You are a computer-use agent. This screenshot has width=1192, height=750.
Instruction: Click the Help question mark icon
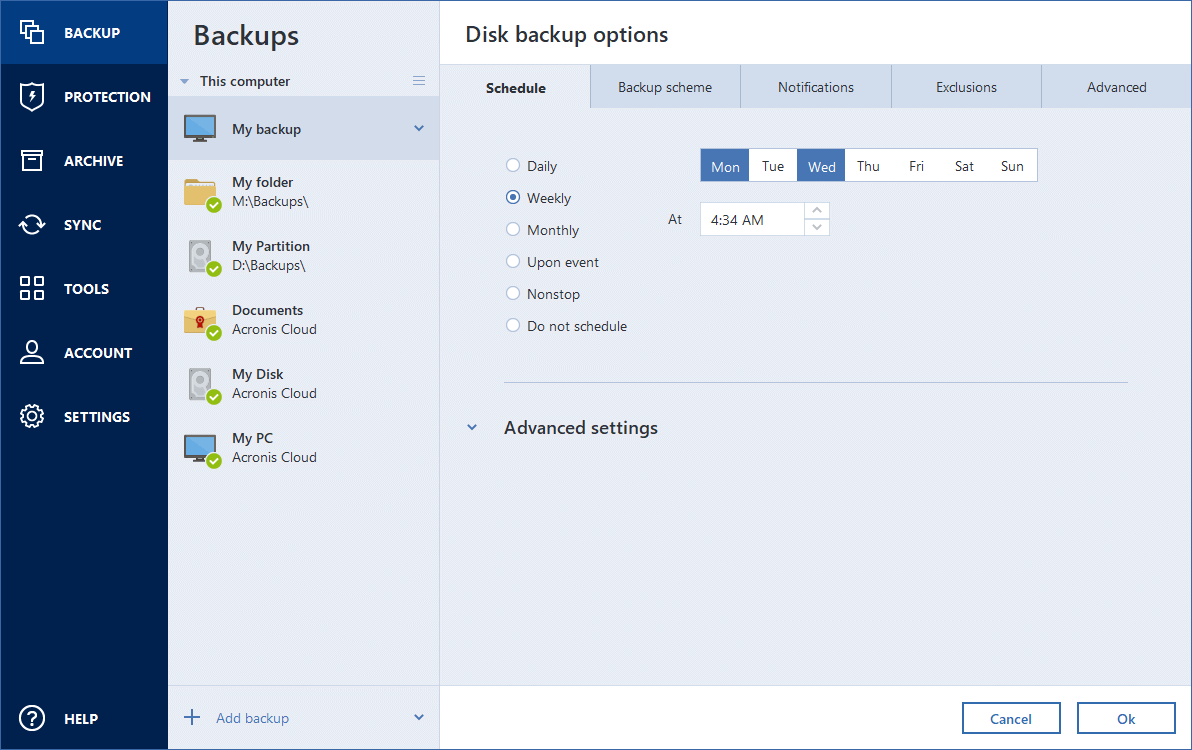[x=32, y=718]
